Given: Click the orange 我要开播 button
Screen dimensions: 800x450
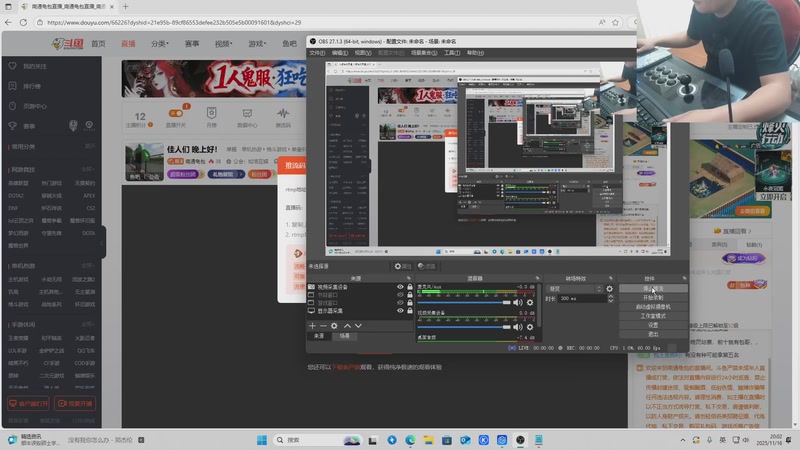Looking at the screenshot, I should pyautogui.click(x=76, y=404).
